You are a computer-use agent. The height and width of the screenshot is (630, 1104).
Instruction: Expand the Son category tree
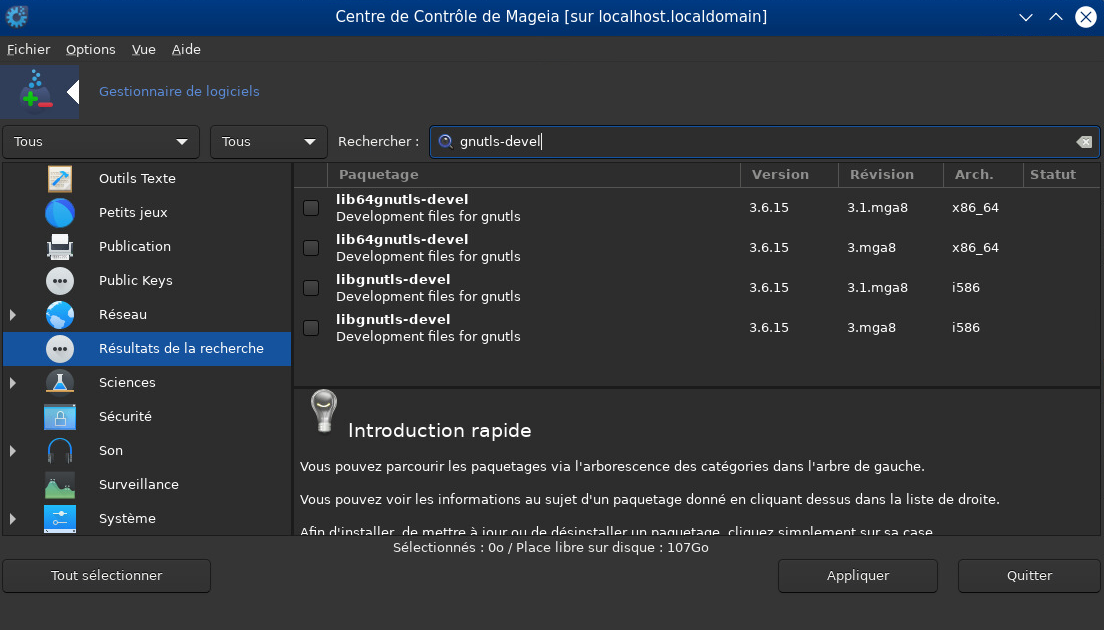[x=13, y=451]
